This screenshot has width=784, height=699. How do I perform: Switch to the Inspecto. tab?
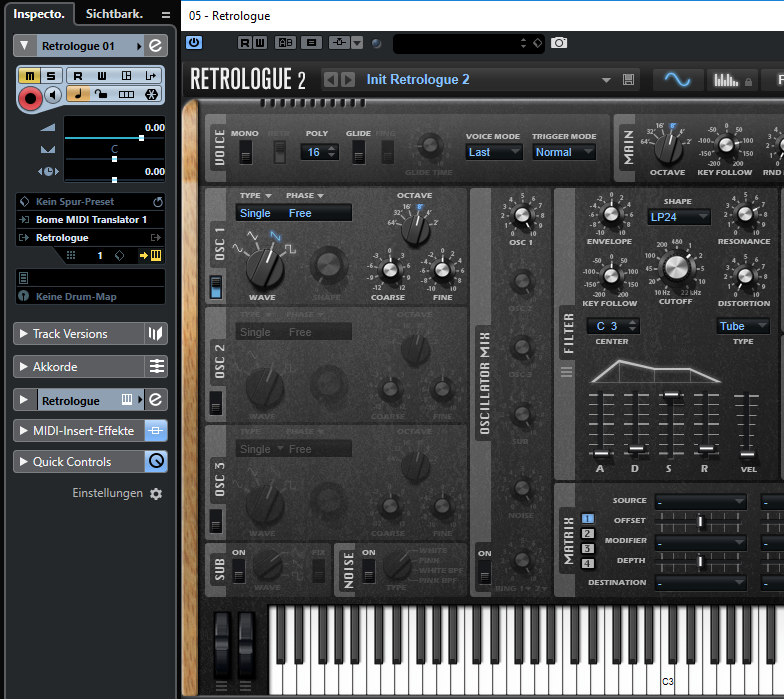point(39,14)
